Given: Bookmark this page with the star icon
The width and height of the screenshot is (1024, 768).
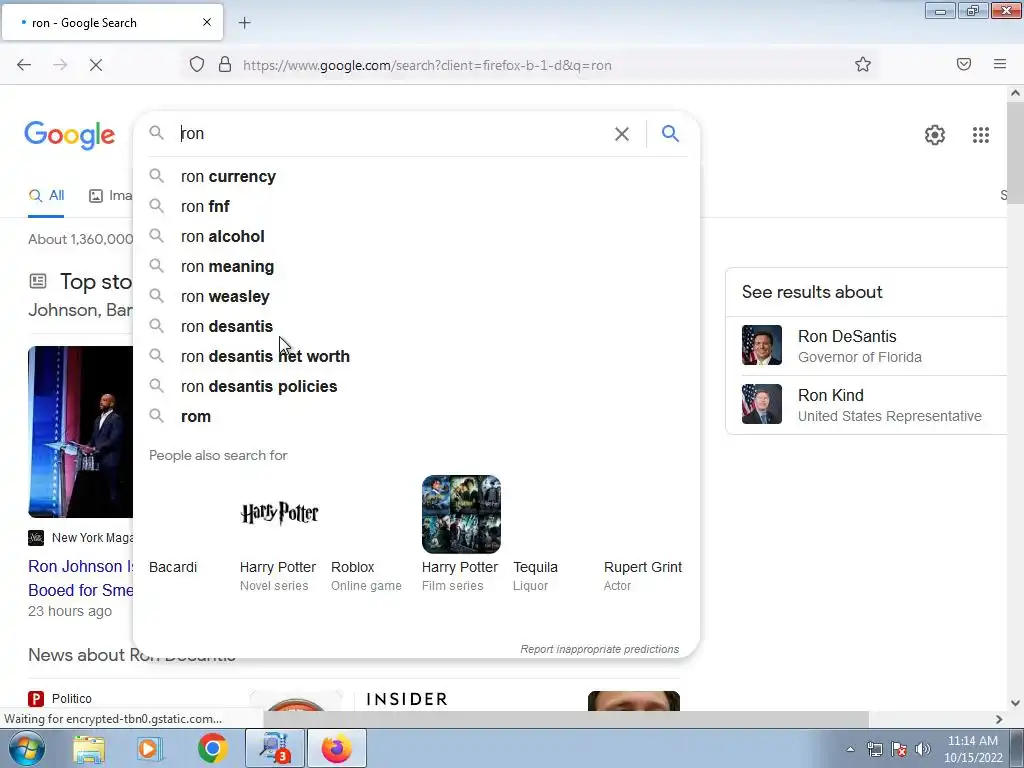Looking at the screenshot, I should tap(863, 65).
